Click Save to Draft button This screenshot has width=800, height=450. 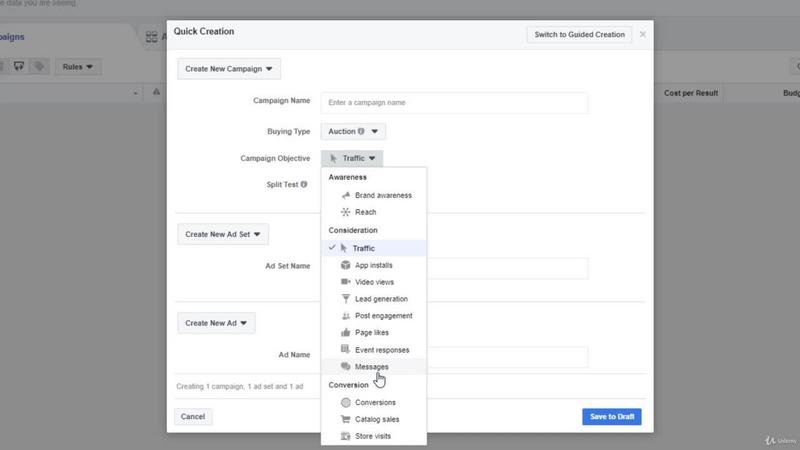[612, 416]
